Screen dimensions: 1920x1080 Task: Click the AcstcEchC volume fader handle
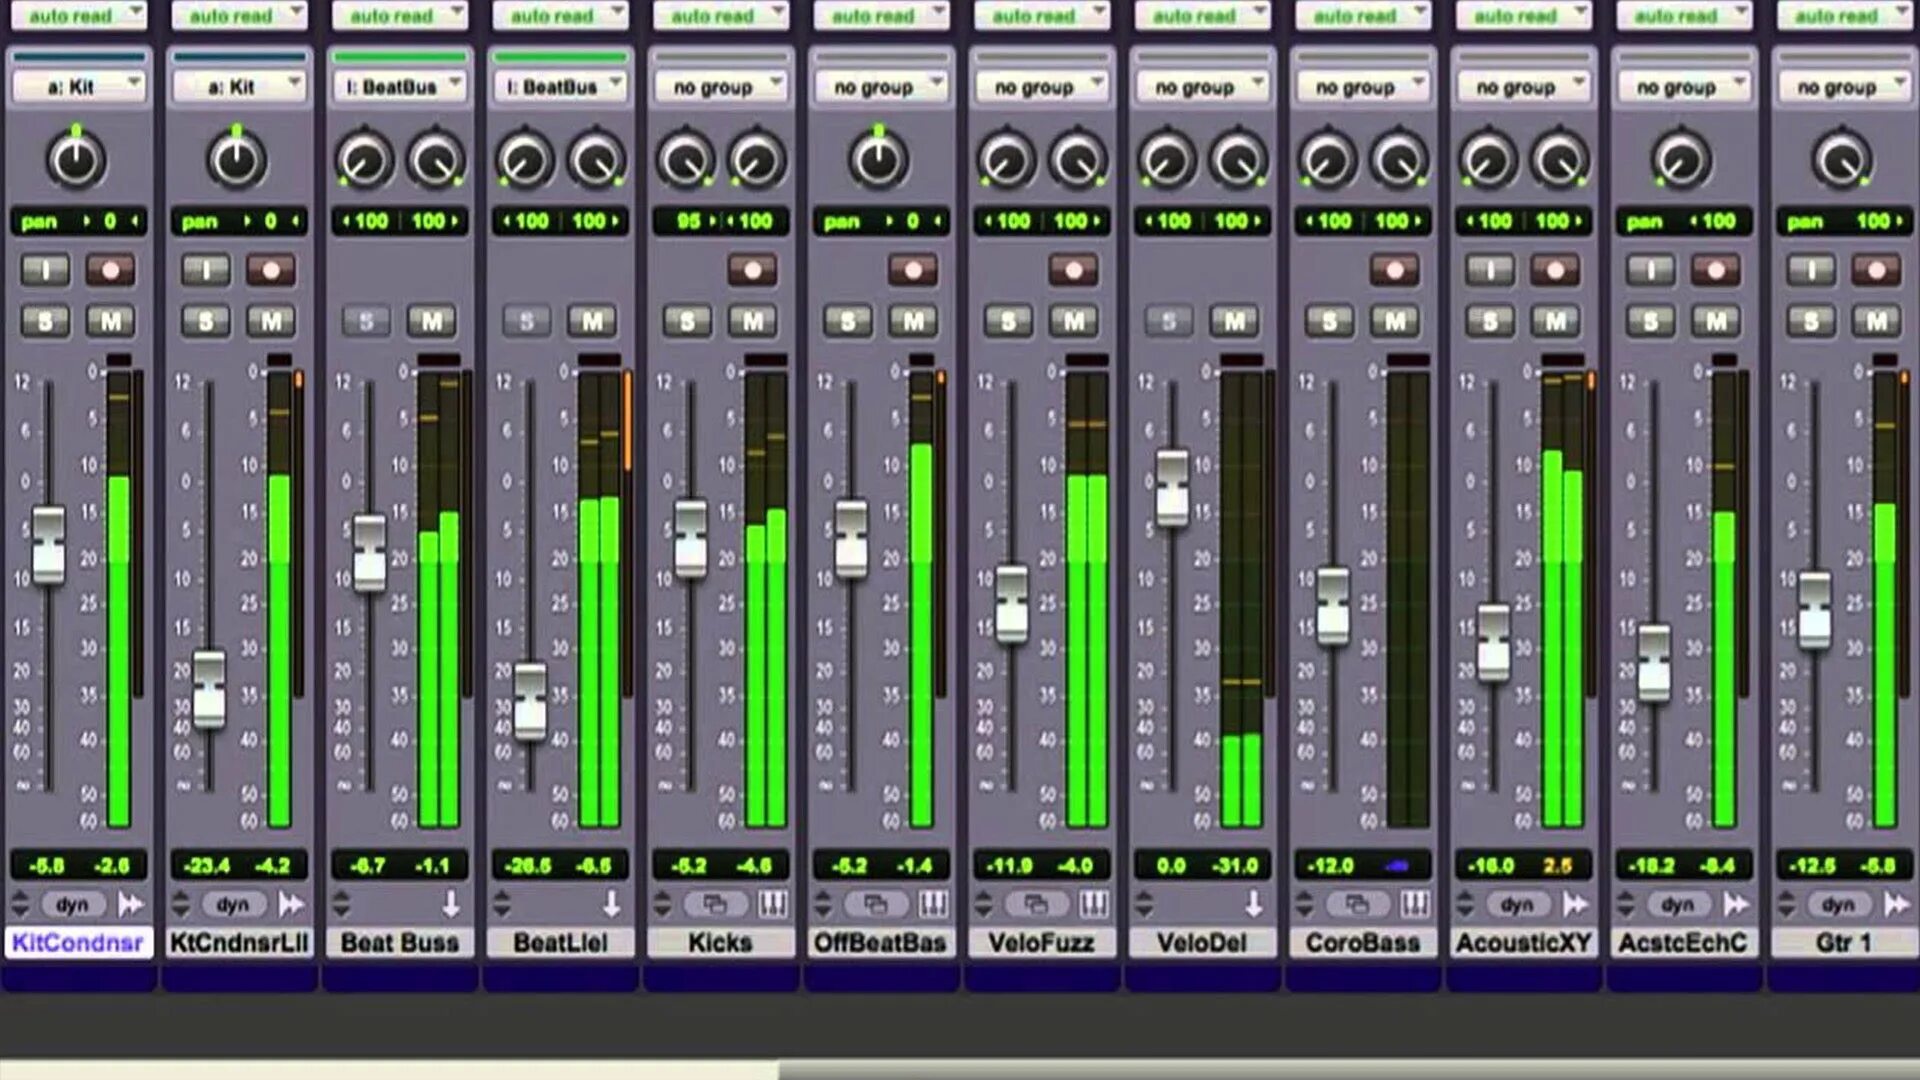click(x=1654, y=662)
